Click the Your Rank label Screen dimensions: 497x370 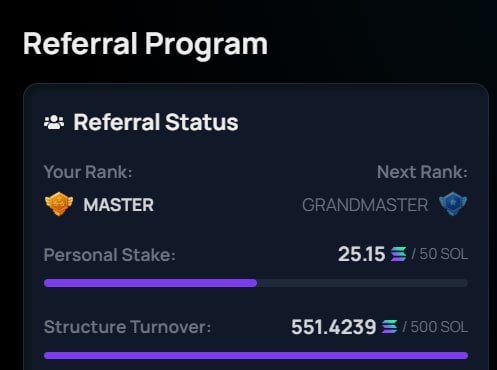pos(88,172)
